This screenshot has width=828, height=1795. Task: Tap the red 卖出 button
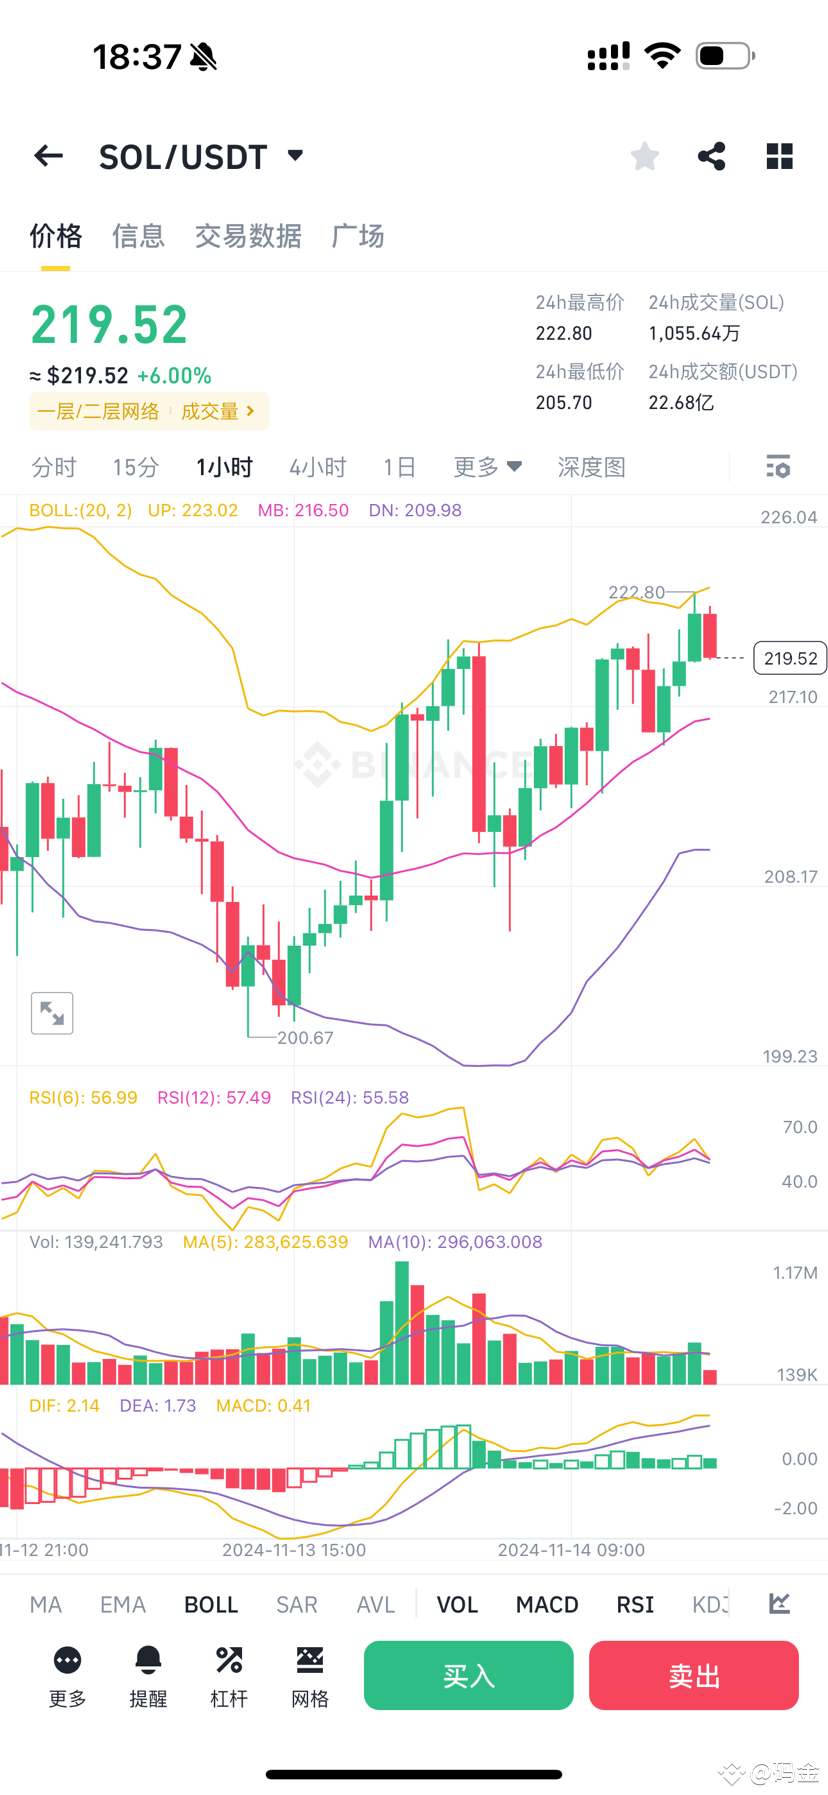(x=693, y=1675)
